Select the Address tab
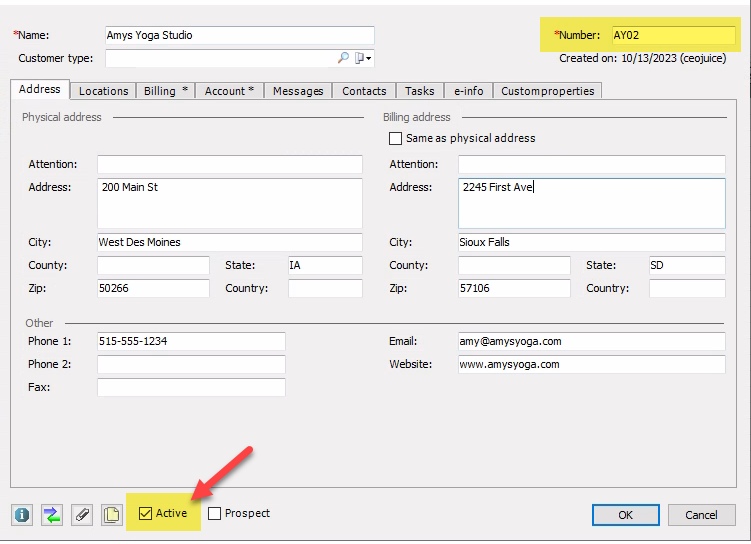The height and width of the screenshot is (544, 751). pyautogui.click(x=40, y=89)
